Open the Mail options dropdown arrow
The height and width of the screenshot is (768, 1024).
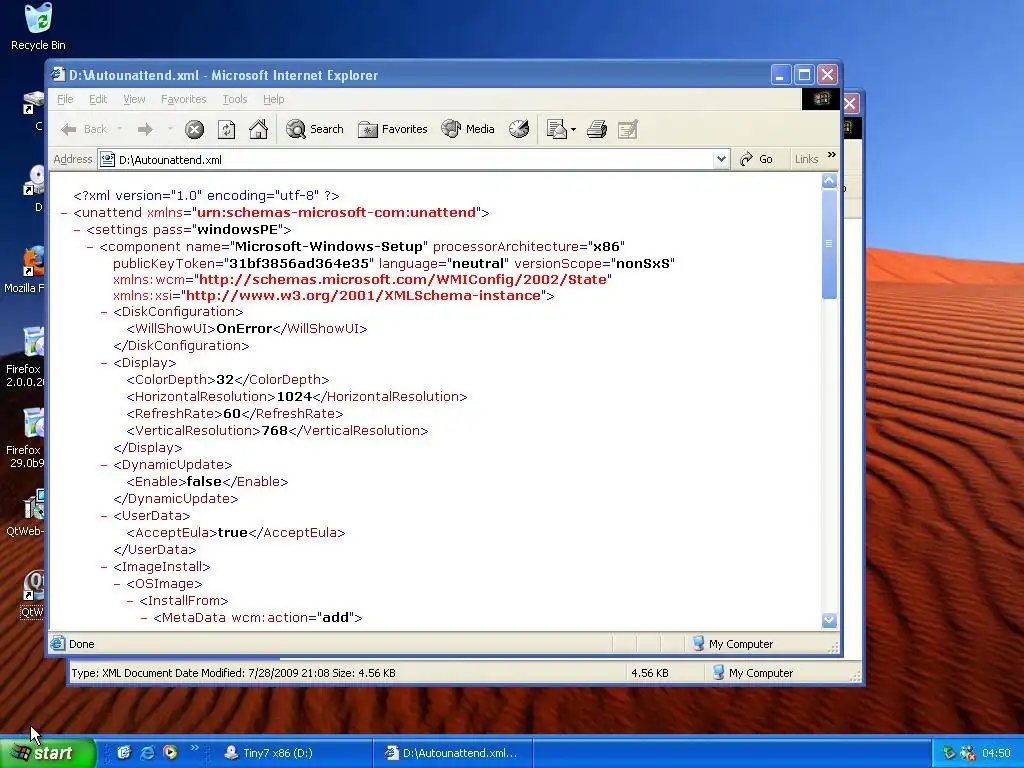pos(573,129)
